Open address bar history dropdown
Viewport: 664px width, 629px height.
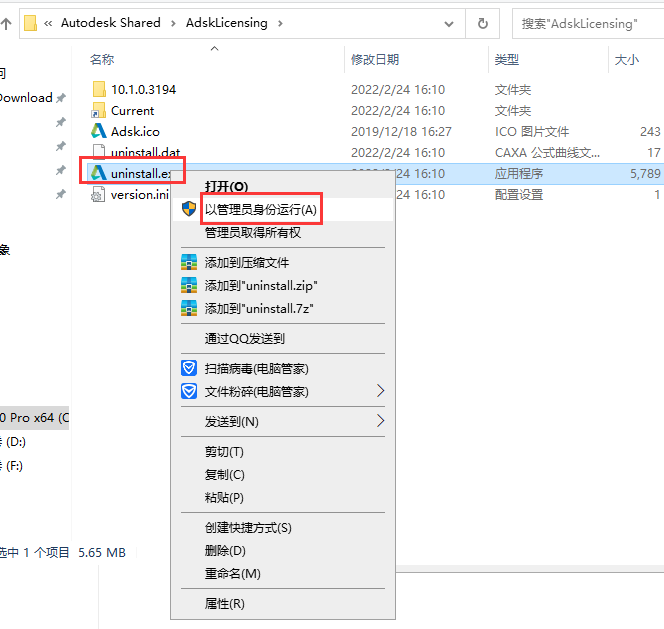[449, 24]
